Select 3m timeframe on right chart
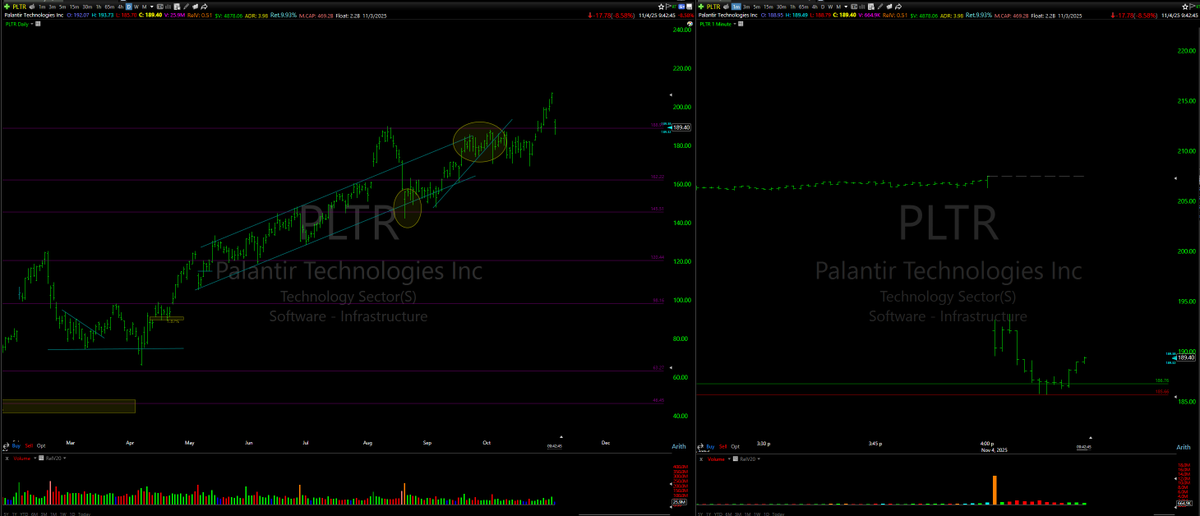This screenshot has height=516, width=1200. 746,6
